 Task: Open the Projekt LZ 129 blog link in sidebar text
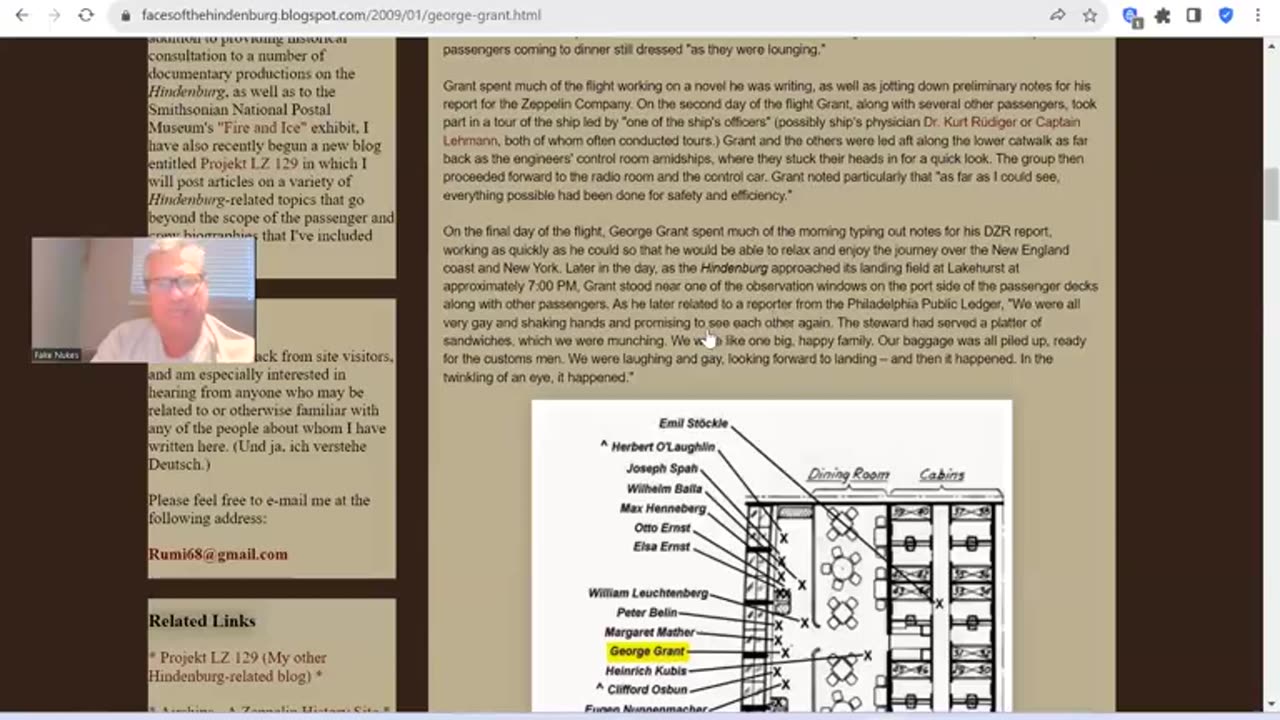pyautogui.click(x=249, y=163)
